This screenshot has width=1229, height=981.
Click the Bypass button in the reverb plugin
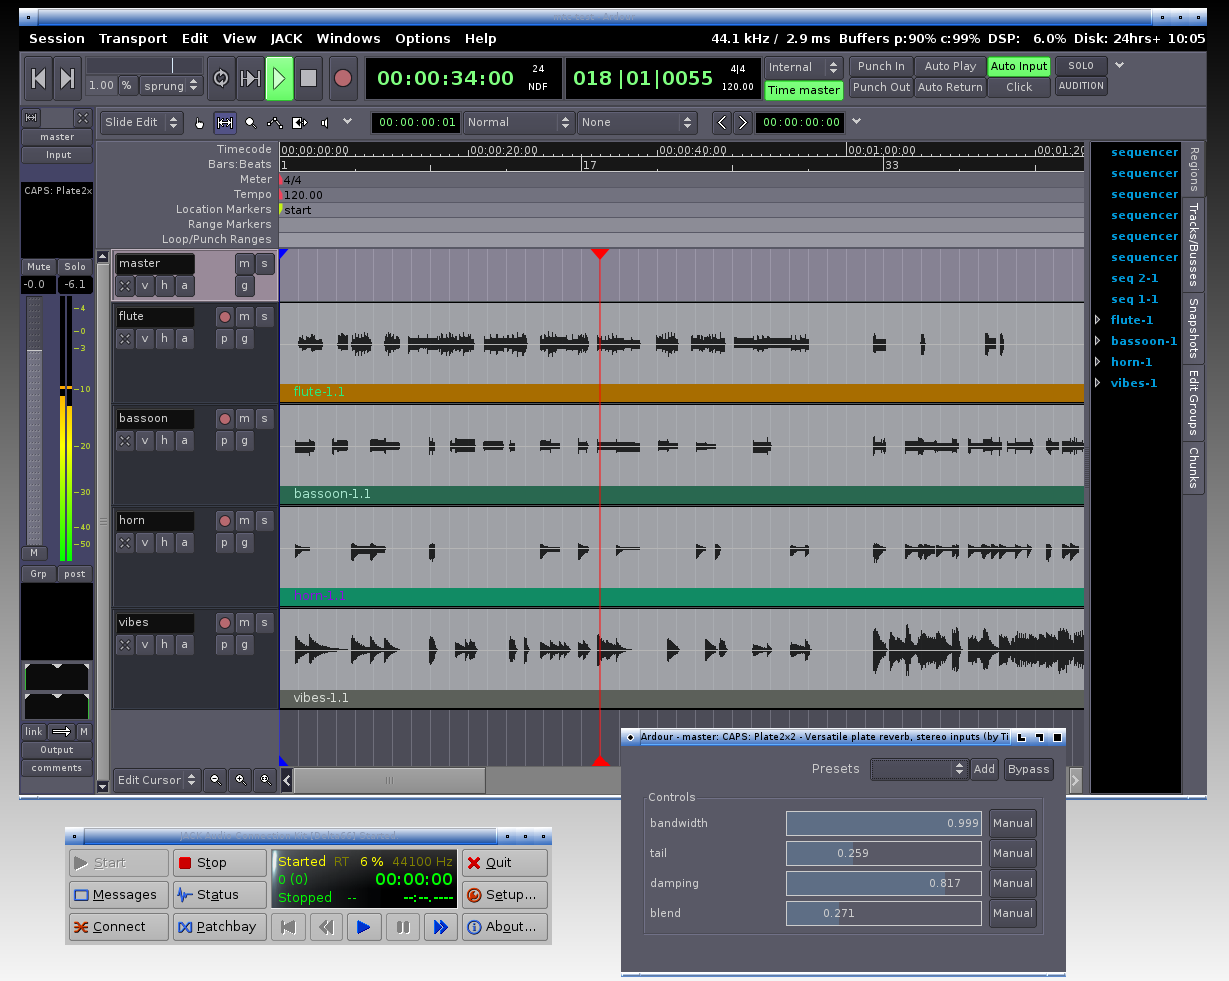coord(1028,769)
